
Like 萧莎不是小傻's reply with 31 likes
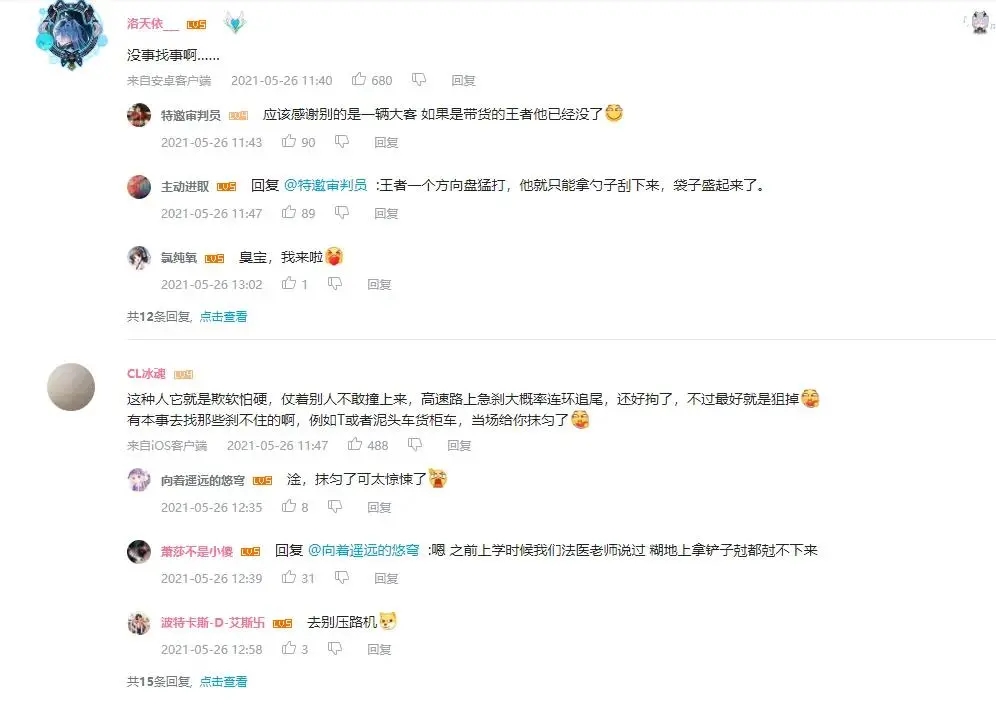pos(289,577)
